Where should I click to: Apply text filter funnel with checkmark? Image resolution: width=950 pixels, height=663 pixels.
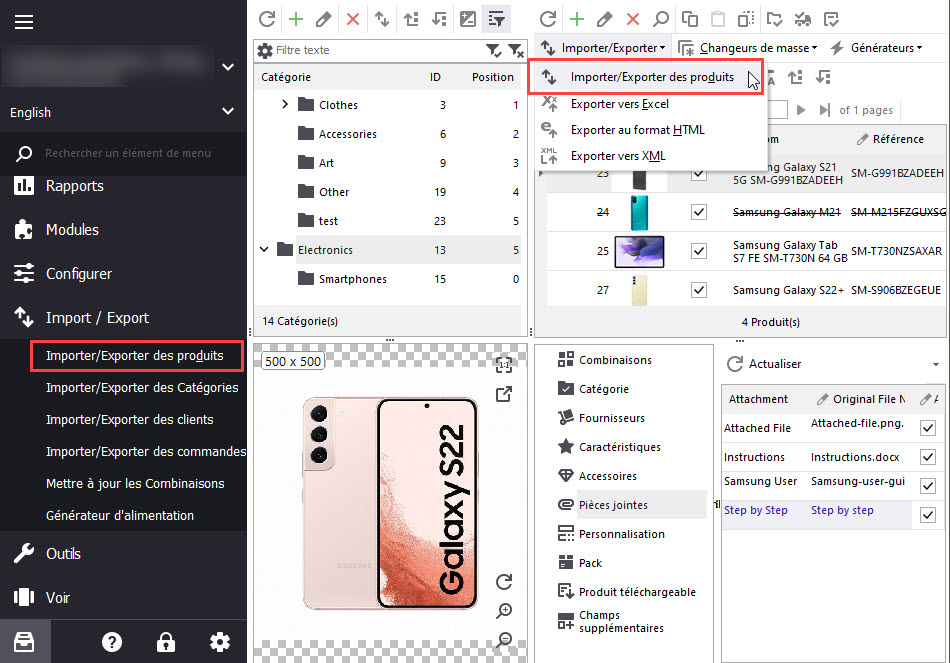coord(493,50)
